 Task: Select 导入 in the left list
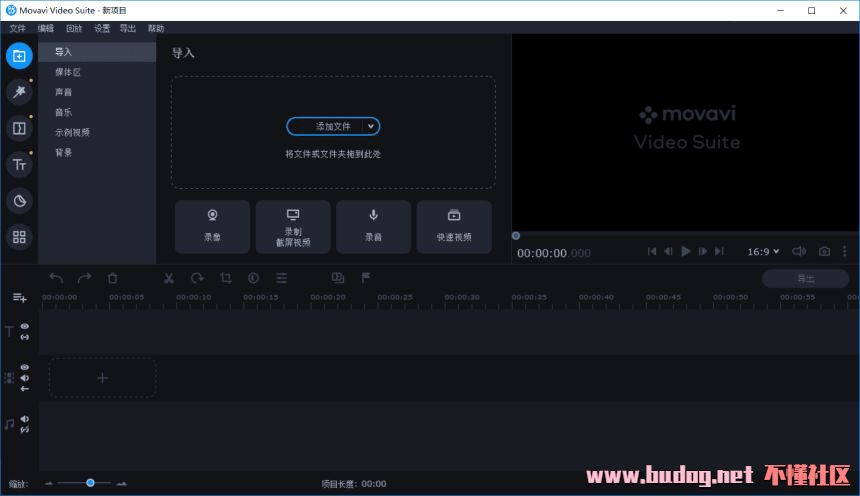(97, 52)
